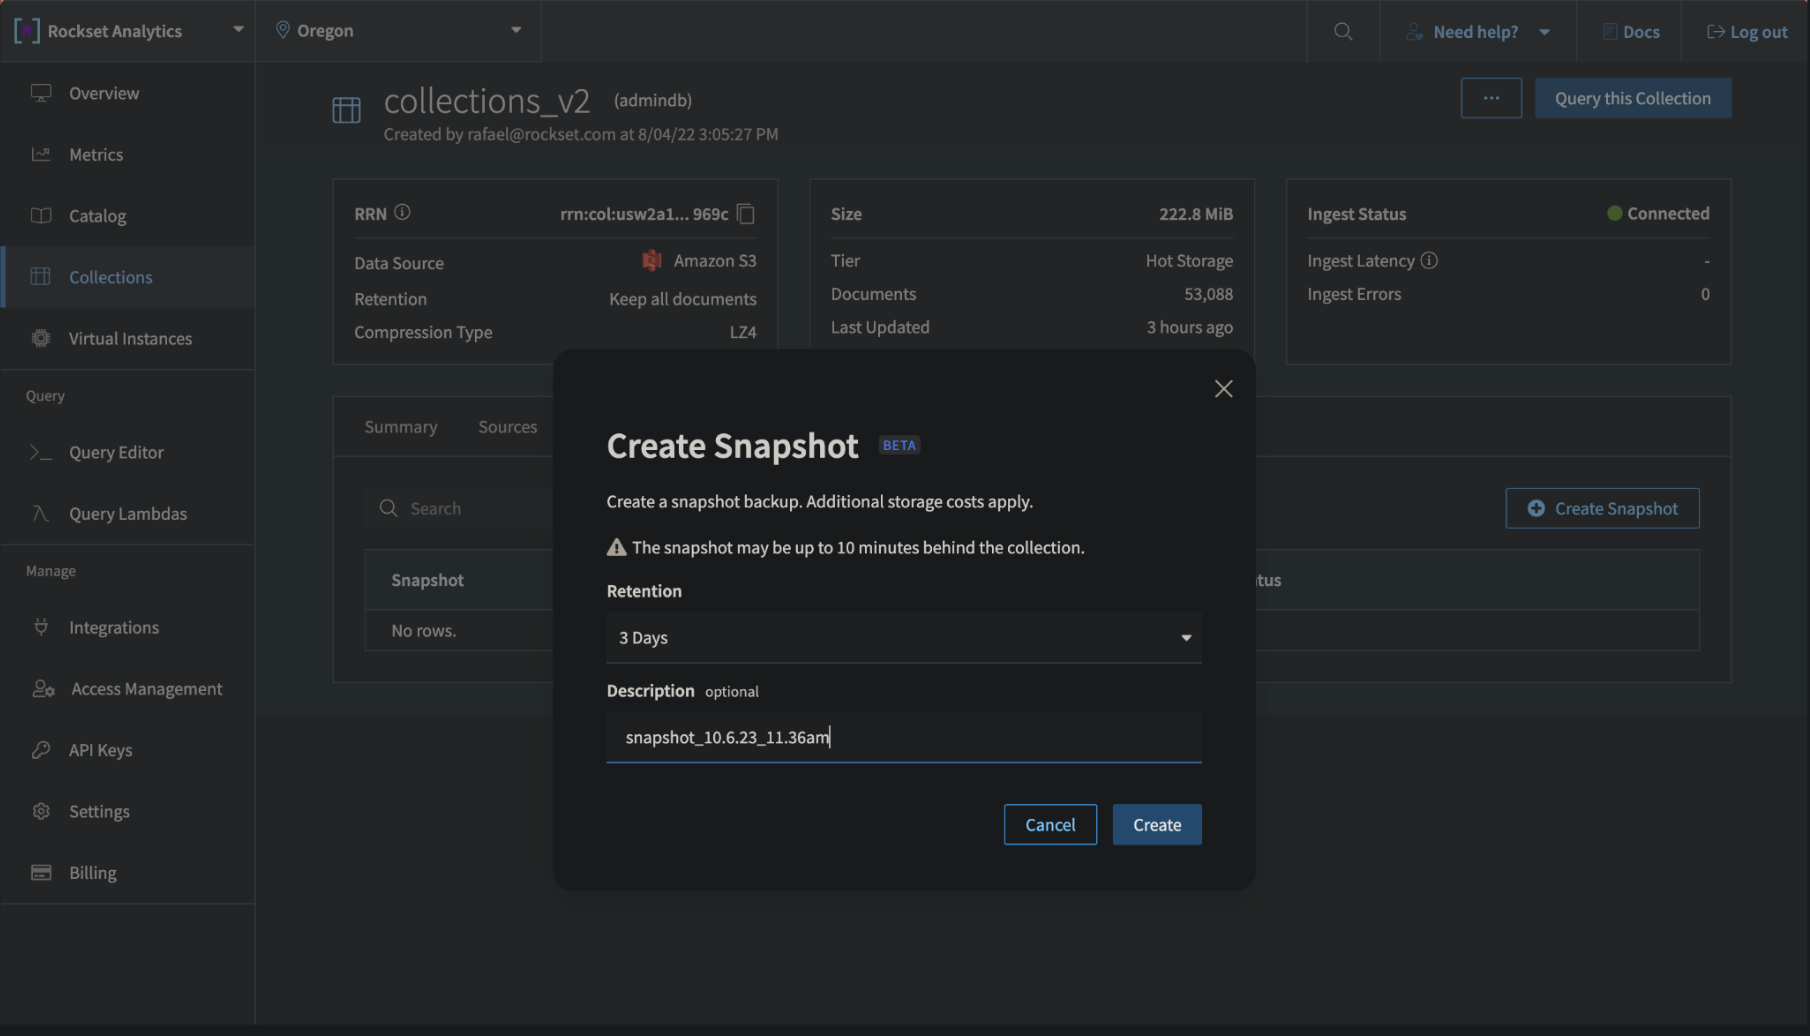Click the location pin icon next to Oregon

pyautogui.click(x=283, y=30)
